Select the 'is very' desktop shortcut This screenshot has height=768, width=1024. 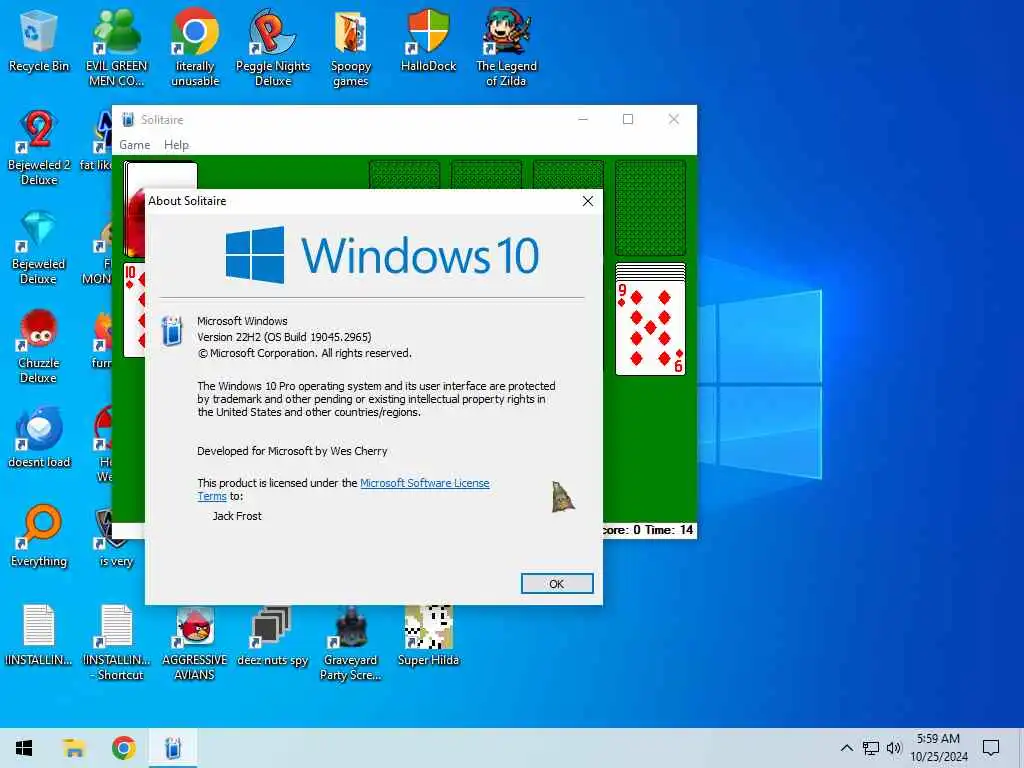pos(116,537)
